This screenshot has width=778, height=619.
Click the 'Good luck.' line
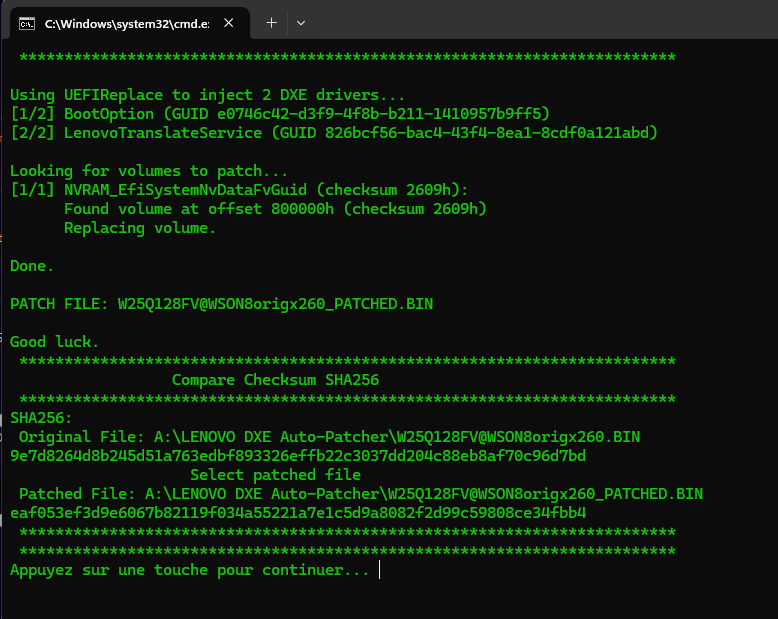click(x=54, y=342)
